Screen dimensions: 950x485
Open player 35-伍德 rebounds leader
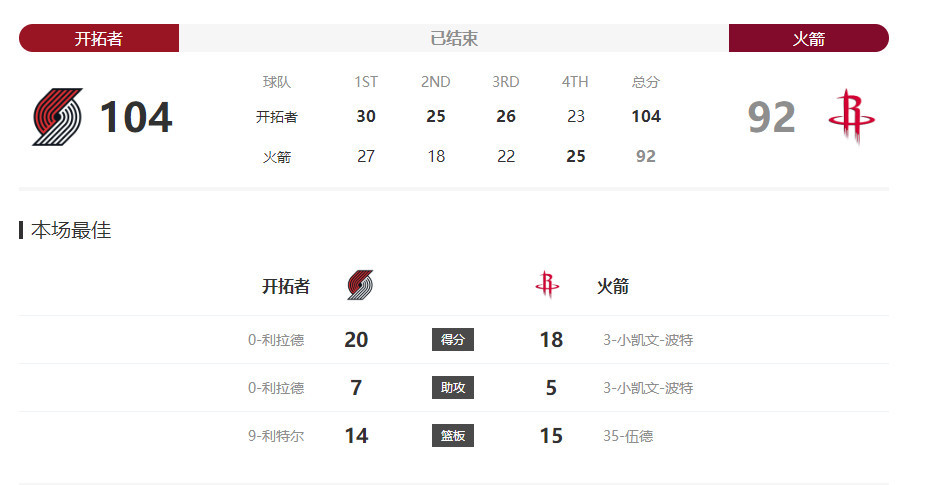628,436
